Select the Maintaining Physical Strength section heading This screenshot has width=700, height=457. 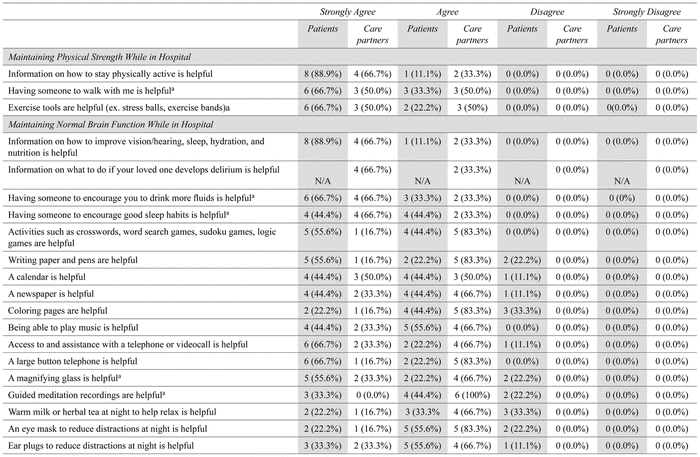[113, 56]
